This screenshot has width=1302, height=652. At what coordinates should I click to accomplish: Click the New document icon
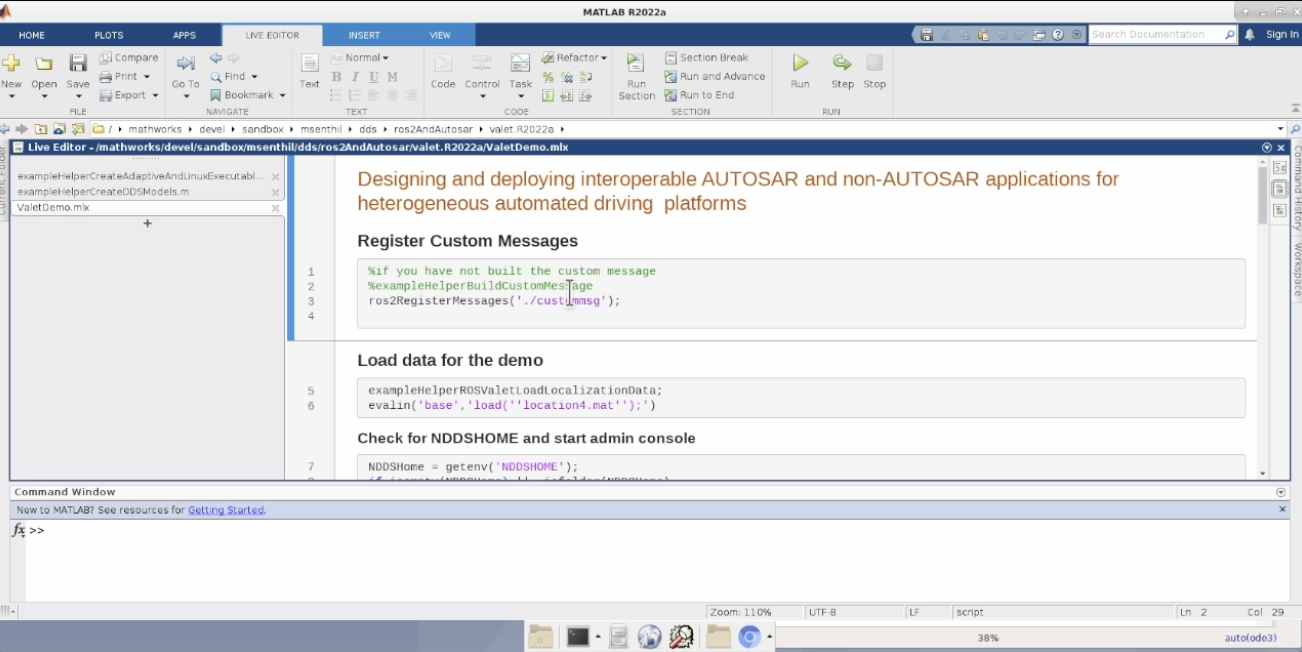[x=11, y=63]
